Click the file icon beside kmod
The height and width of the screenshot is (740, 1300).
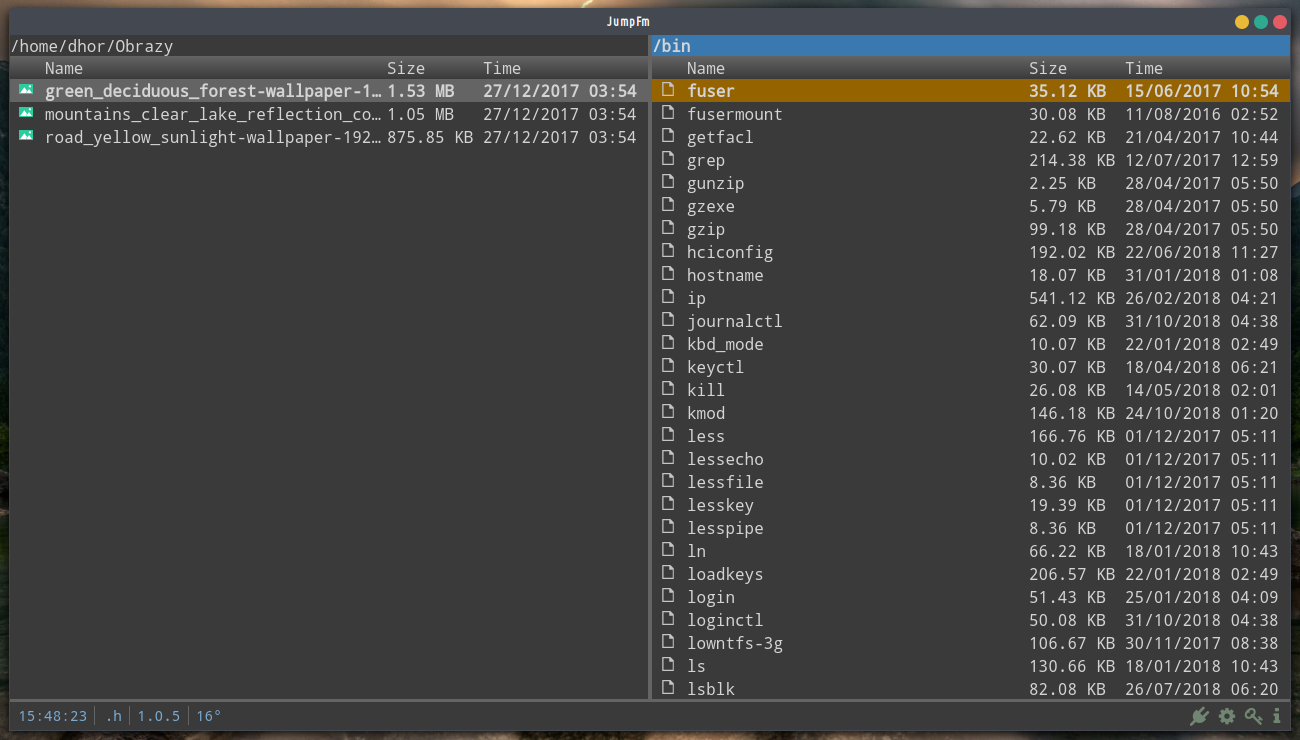[x=668, y=412]
